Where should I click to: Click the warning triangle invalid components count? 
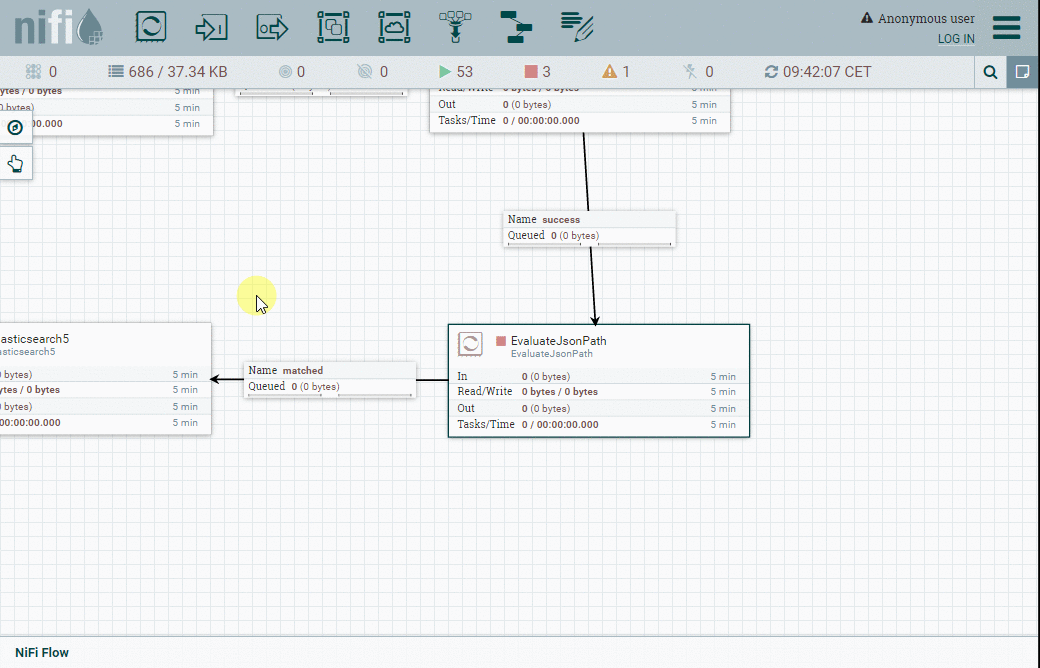click(x=609, y=72)
